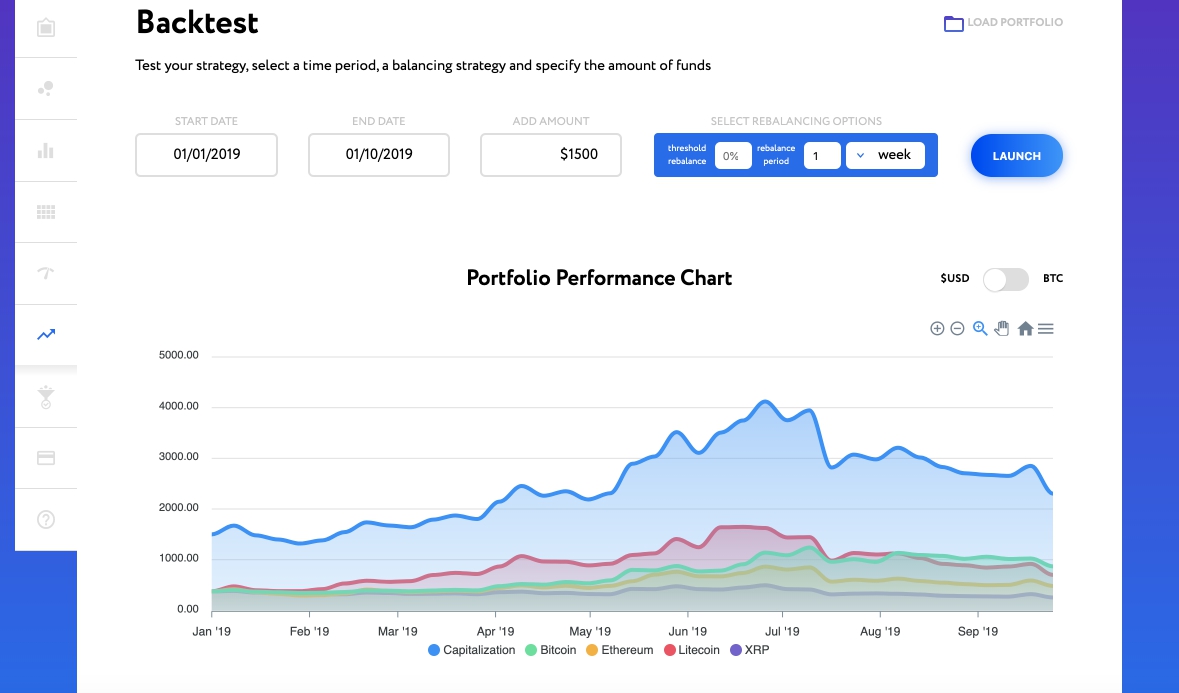Viewport: 1179px width, 693px height.
Task: Click the chart zoom in icon
Action: pyautogui.click(x=937, y=328)
